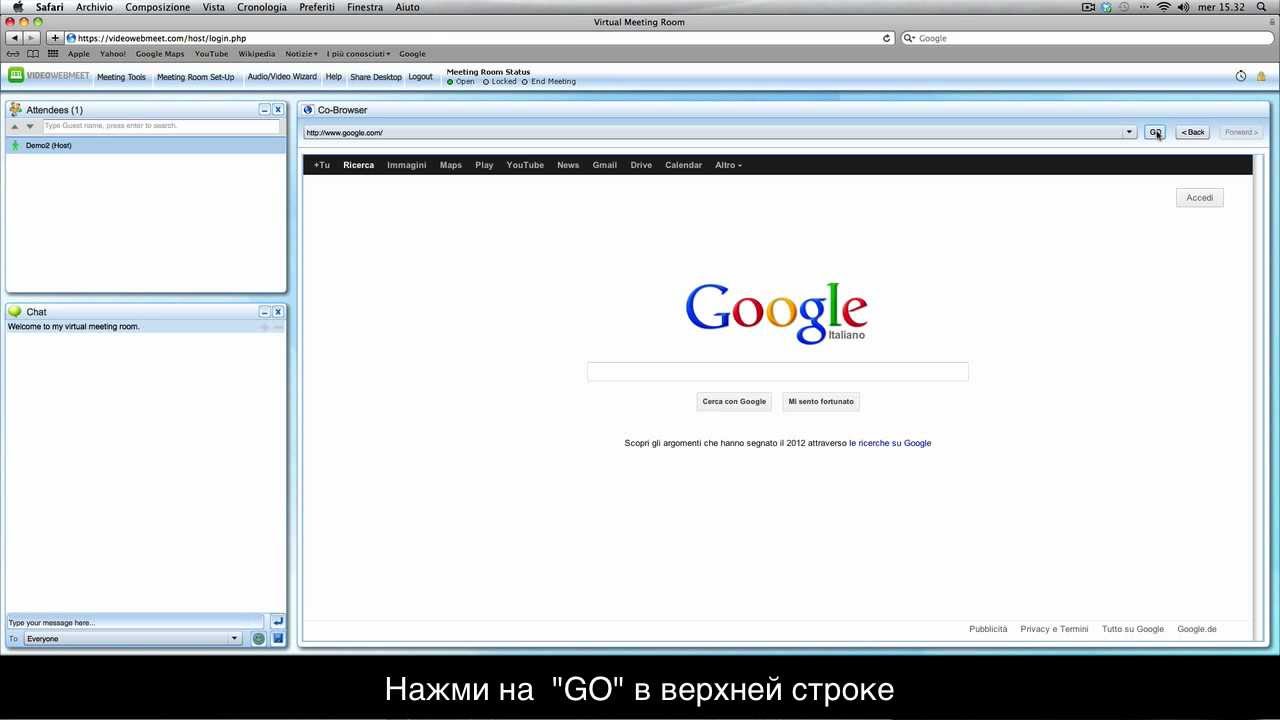Send chat message with return arrow icon
The image size is (1280, 720).
coord(278,622)
